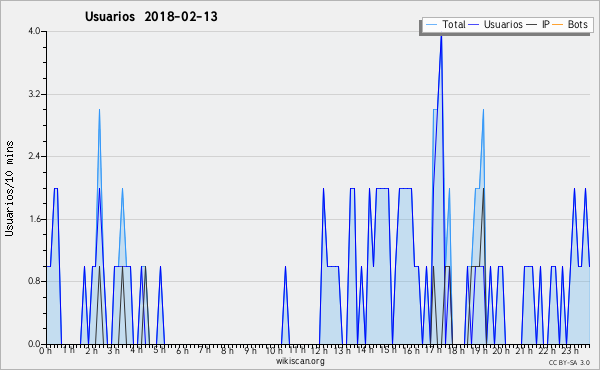Viewport: 600px width, 370px height.
Task: Click the orange Bots legend line
Action: tap(558, 25)
